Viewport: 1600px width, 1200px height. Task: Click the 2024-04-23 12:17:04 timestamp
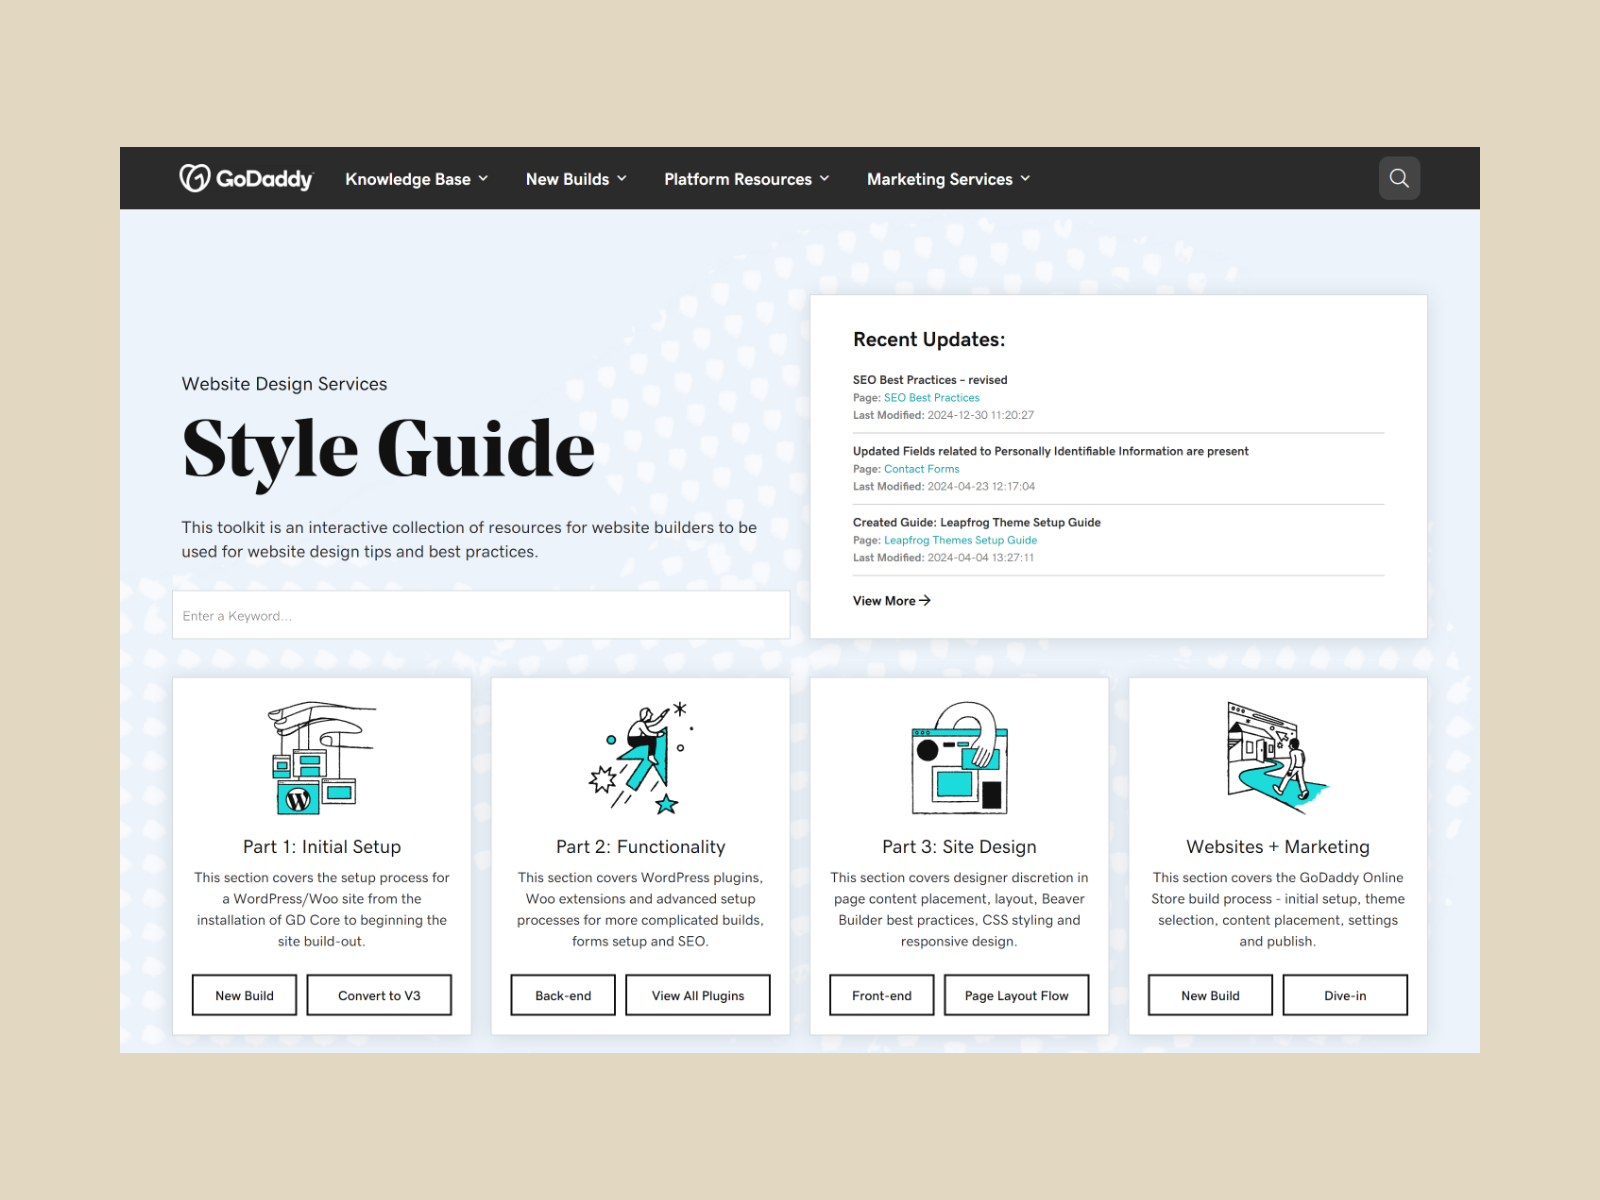point(981,486)
